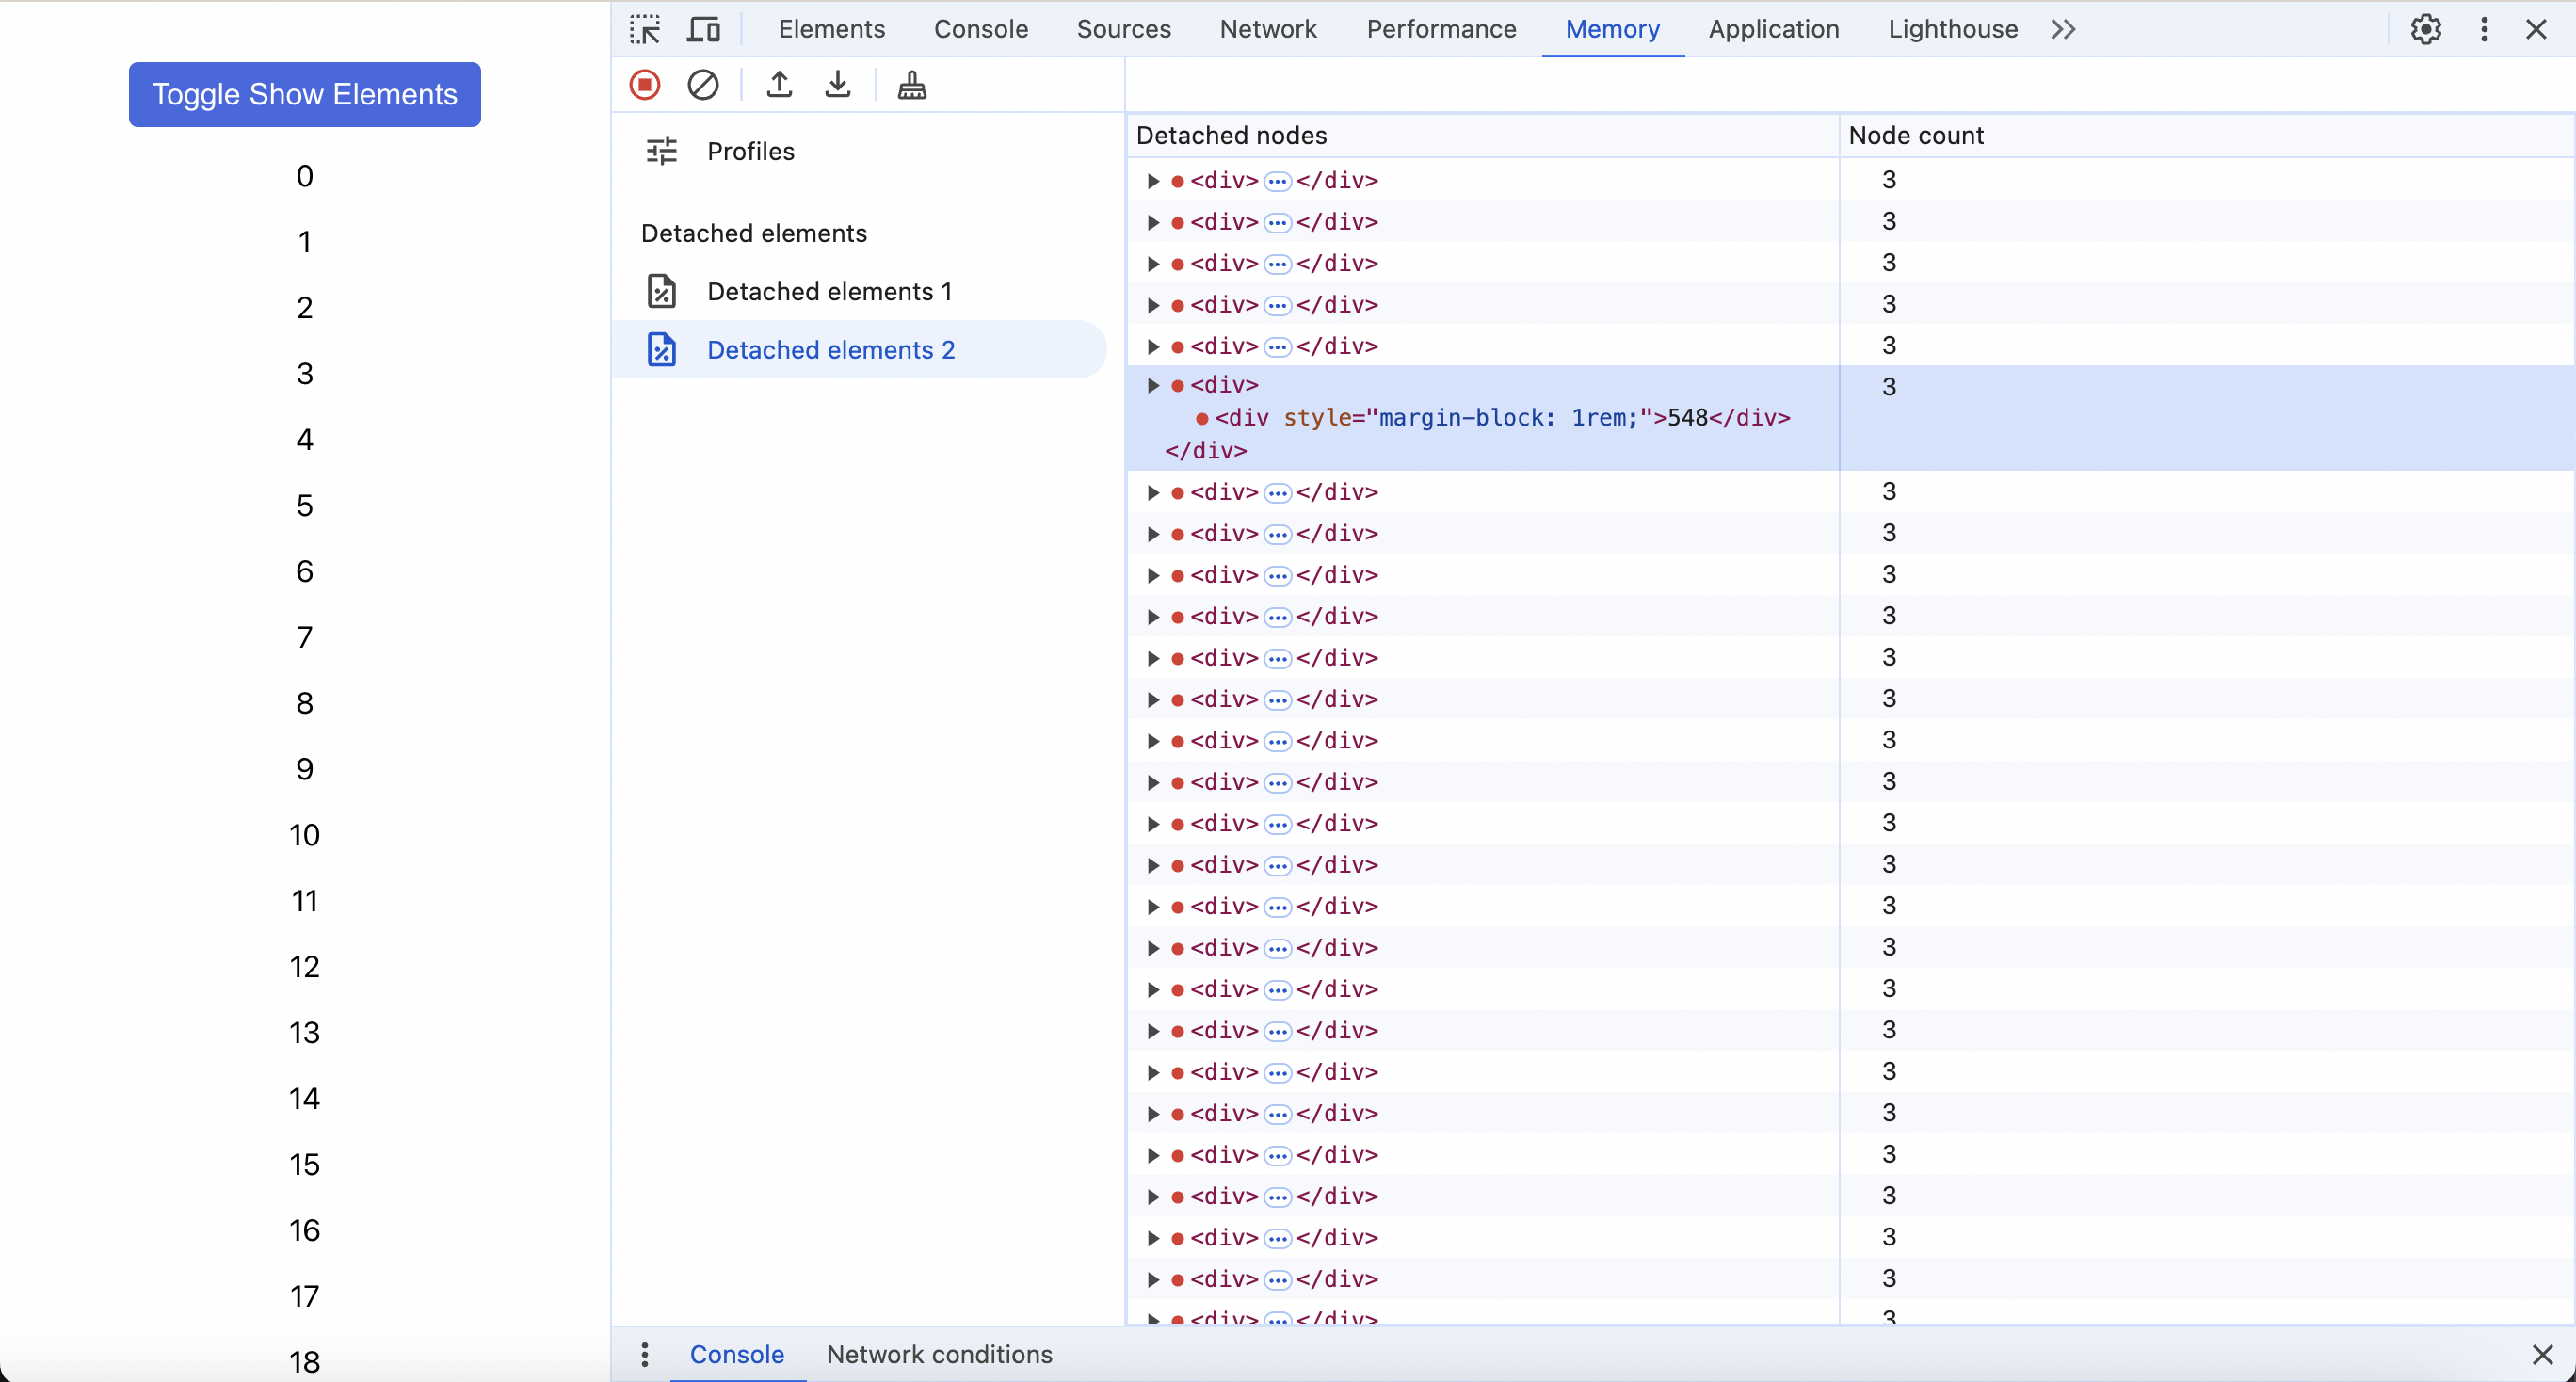Open DevTools settings gear

pyautogui.click(x=2425, y=29)
